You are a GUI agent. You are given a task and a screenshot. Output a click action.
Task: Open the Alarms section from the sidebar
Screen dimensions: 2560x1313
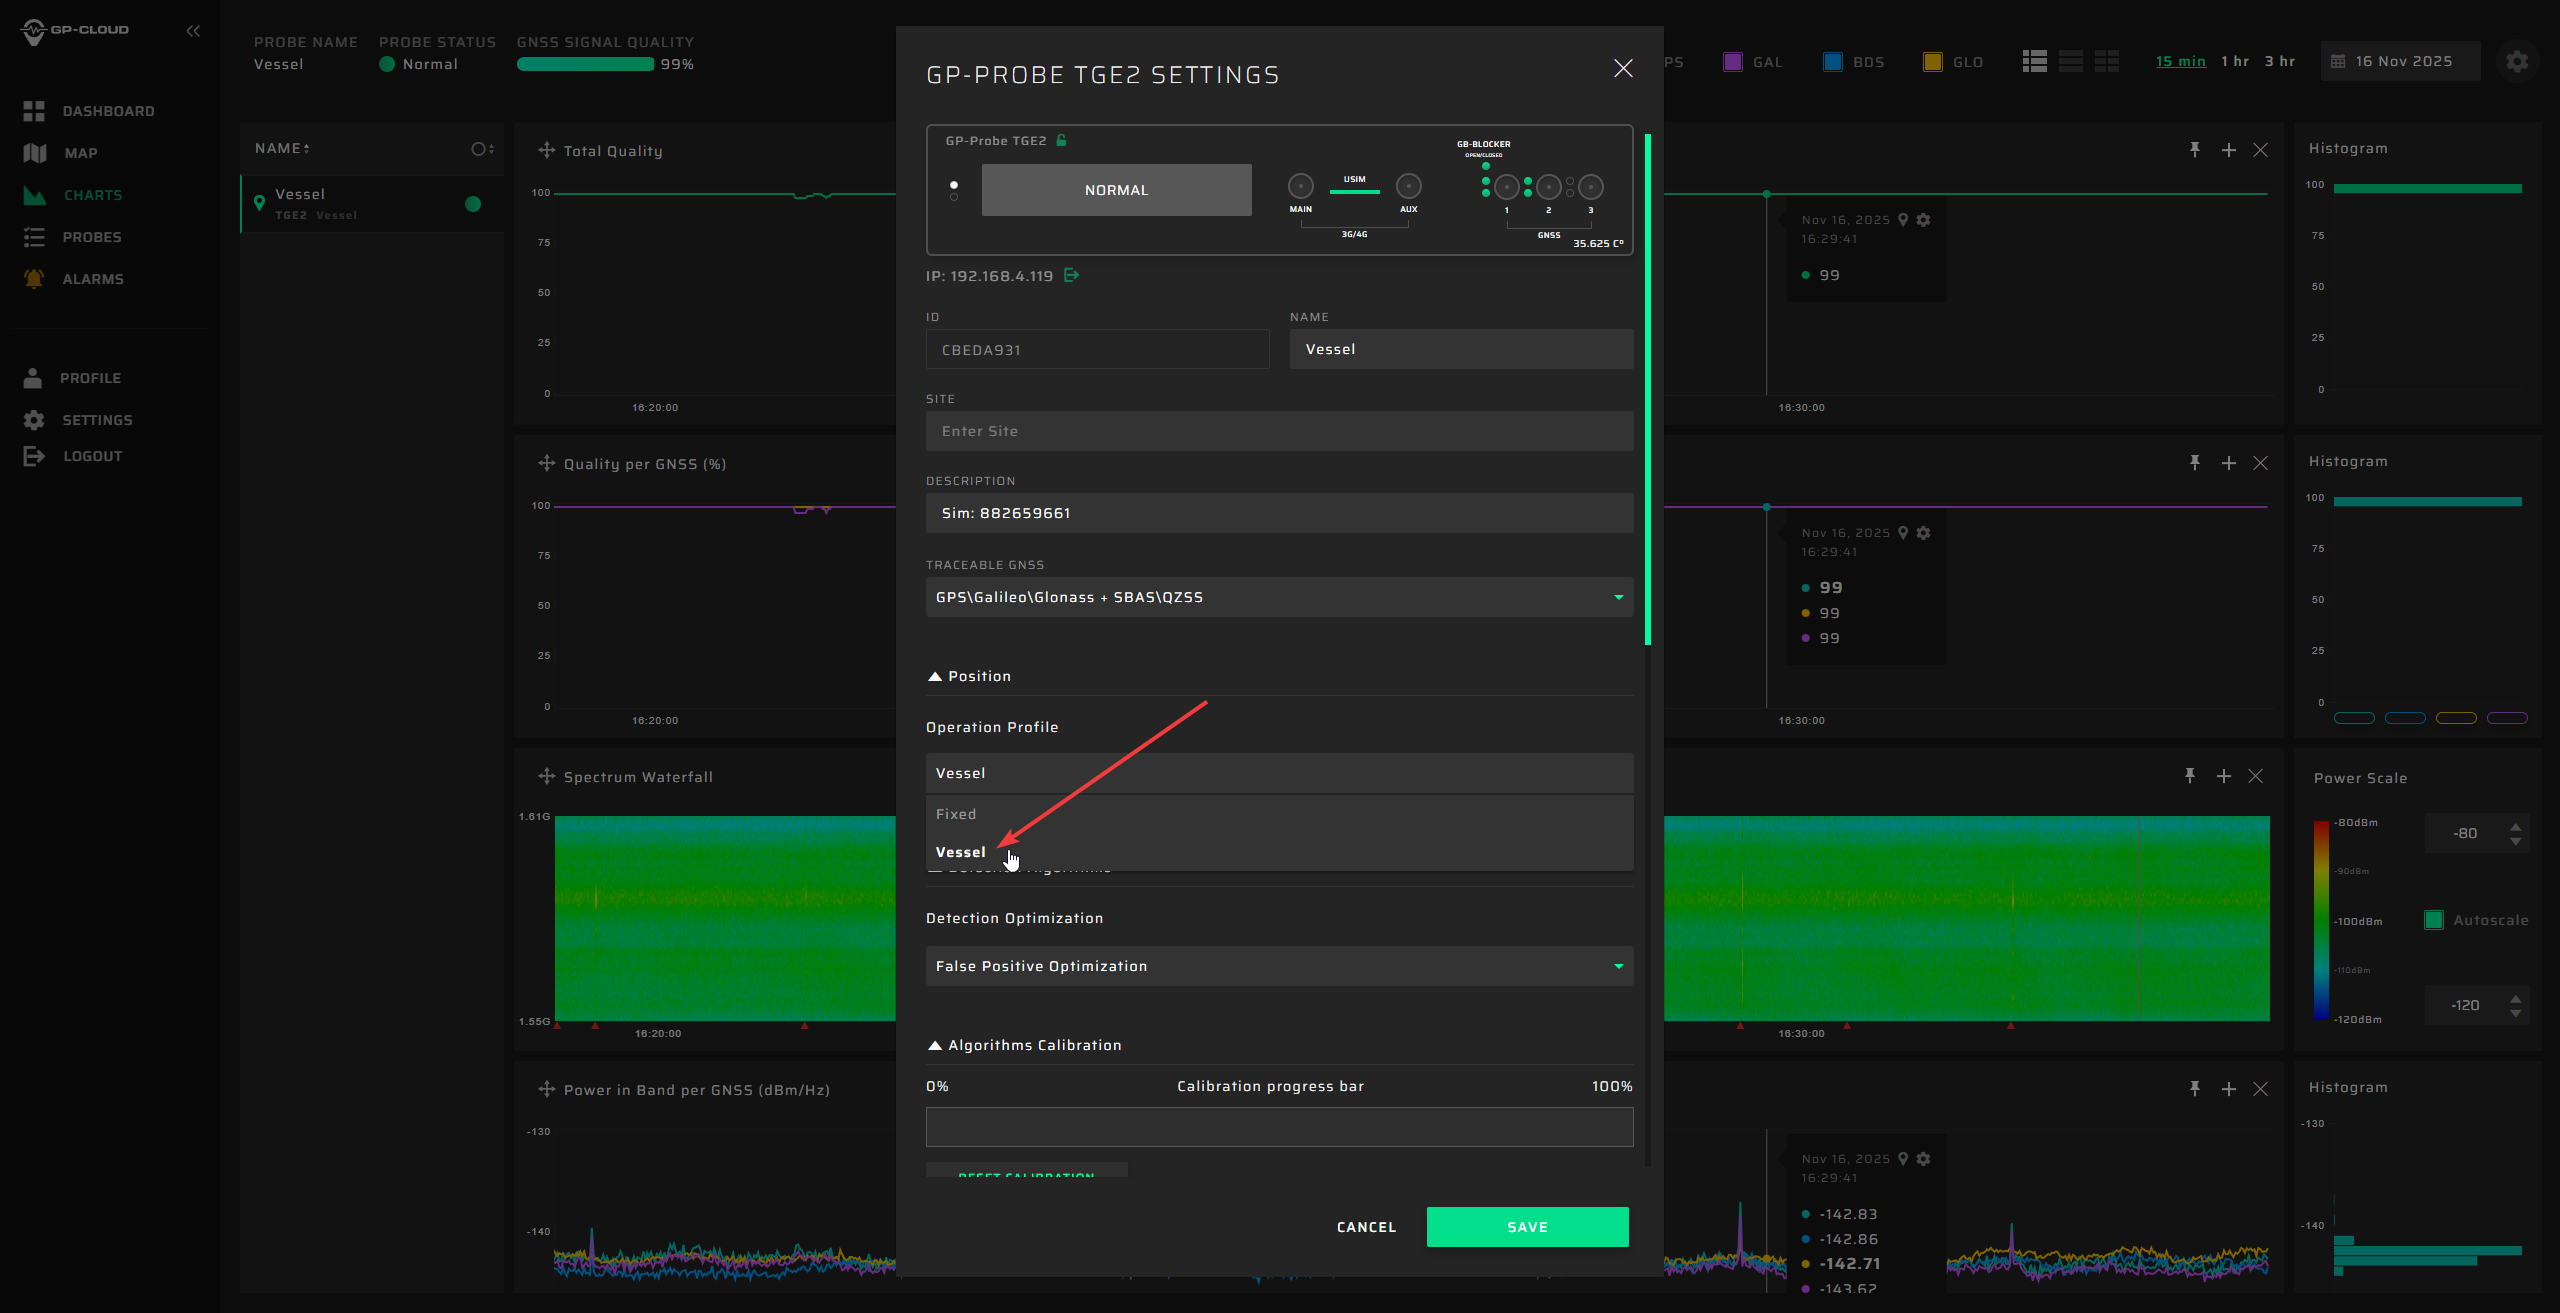click(x=92, y=279)
